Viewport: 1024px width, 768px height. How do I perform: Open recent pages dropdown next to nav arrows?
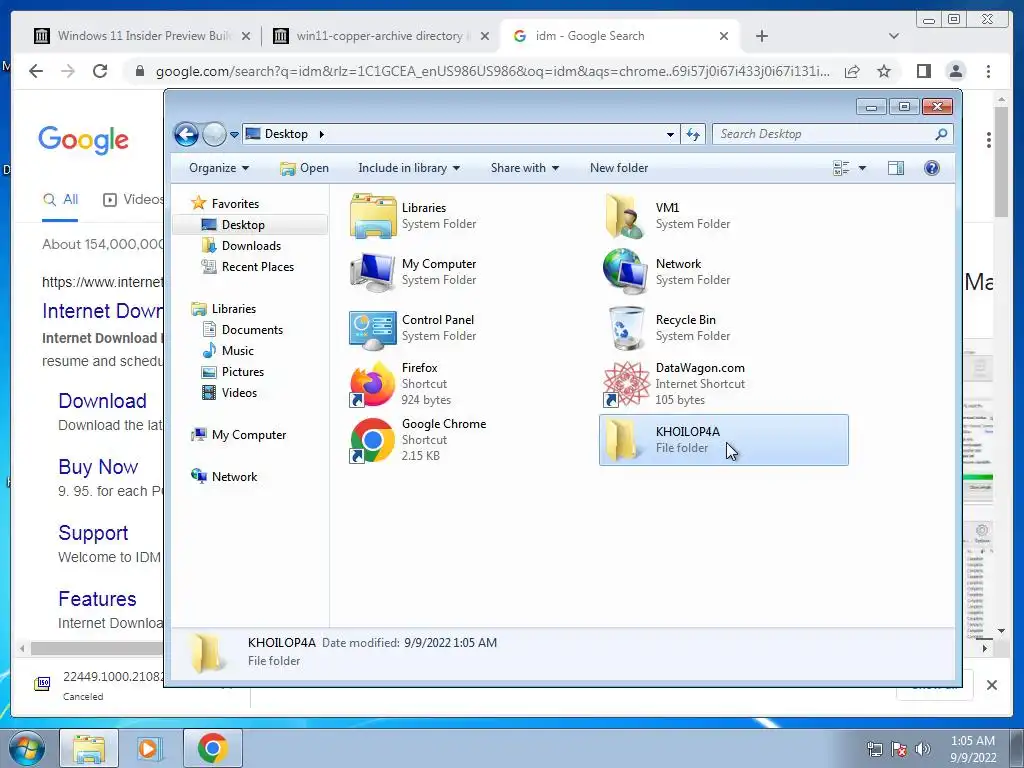click(x=234, y=135)
